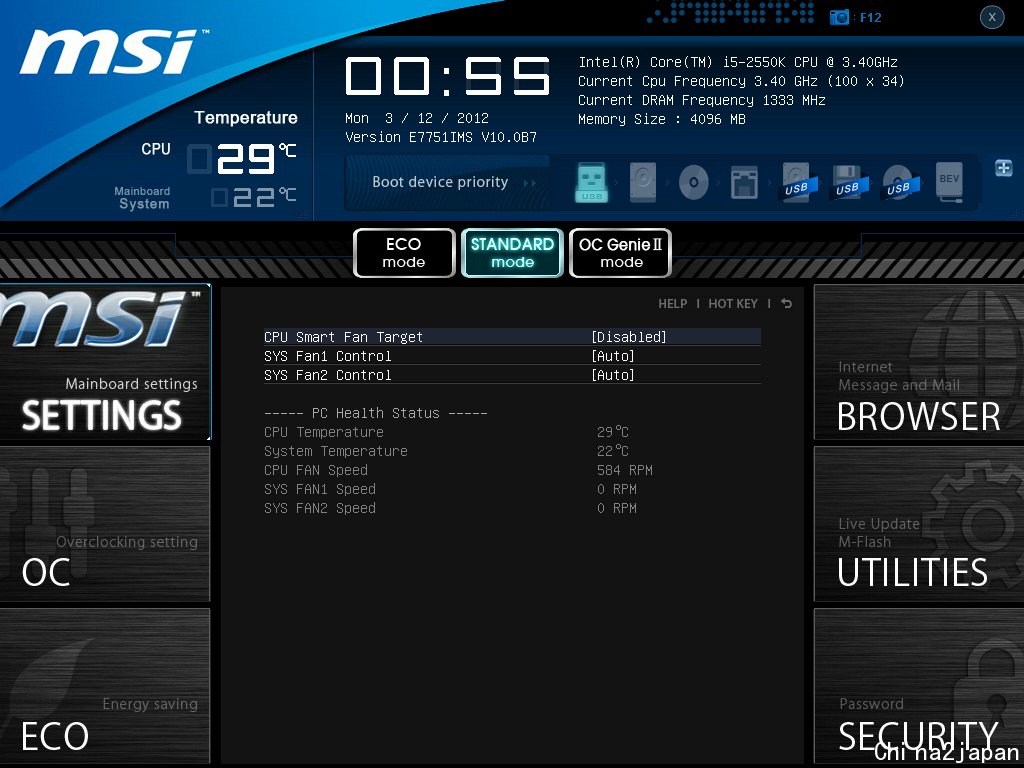Click the 00:55 clock display
Viewport: 1024px width, 768px height.
(x=447, y=76)
